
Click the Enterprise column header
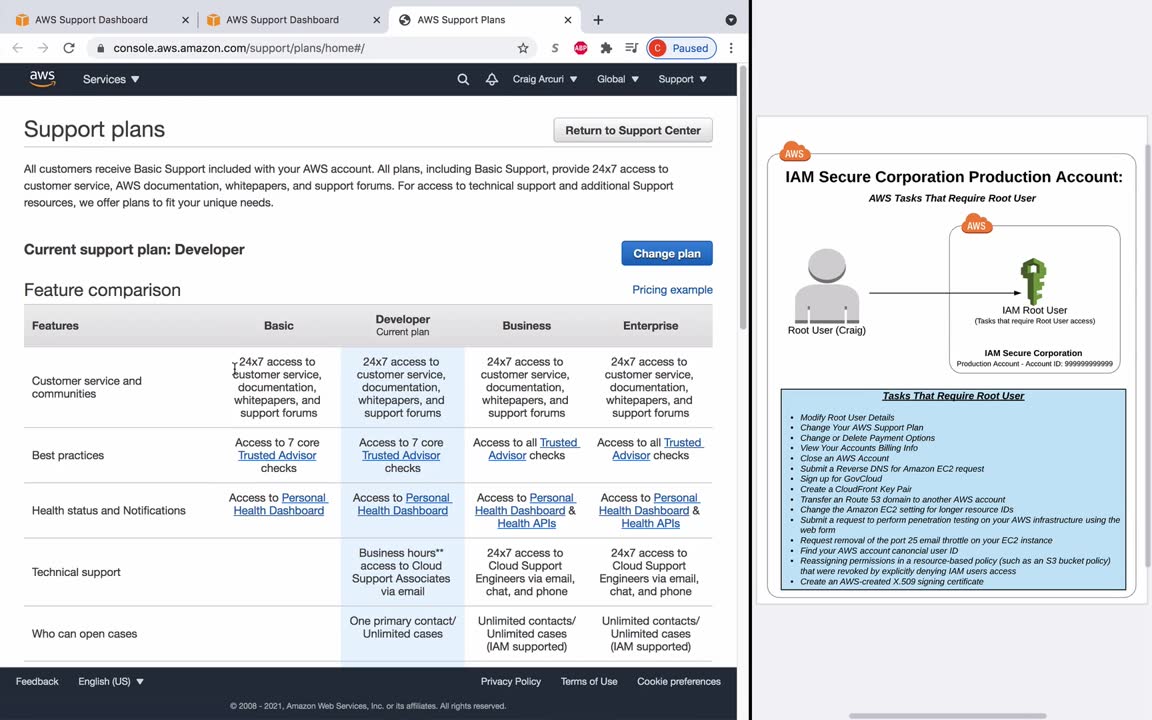(x=650, y=325)
